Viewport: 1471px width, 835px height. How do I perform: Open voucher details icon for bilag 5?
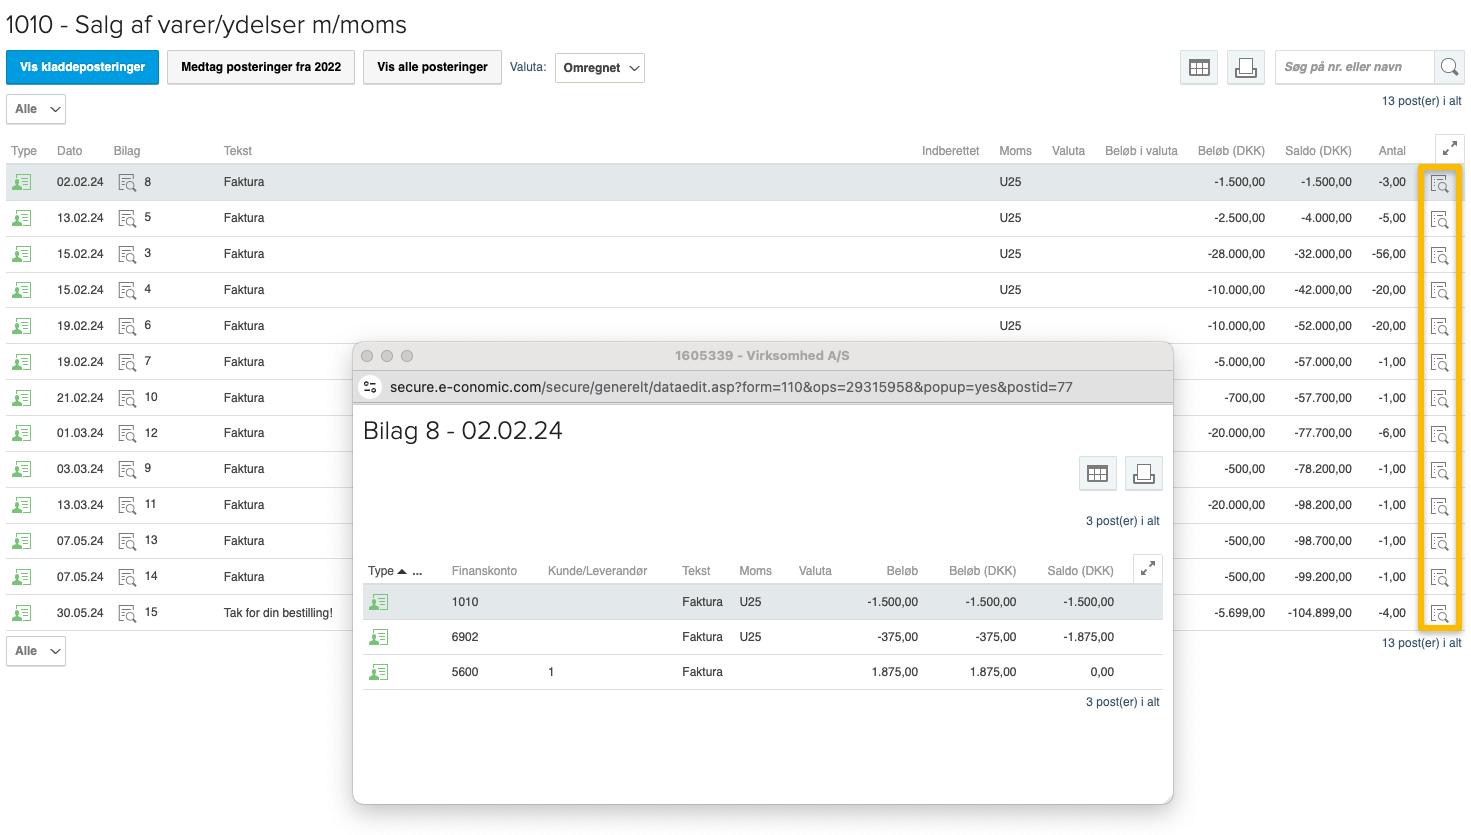[x=127, y=218]
